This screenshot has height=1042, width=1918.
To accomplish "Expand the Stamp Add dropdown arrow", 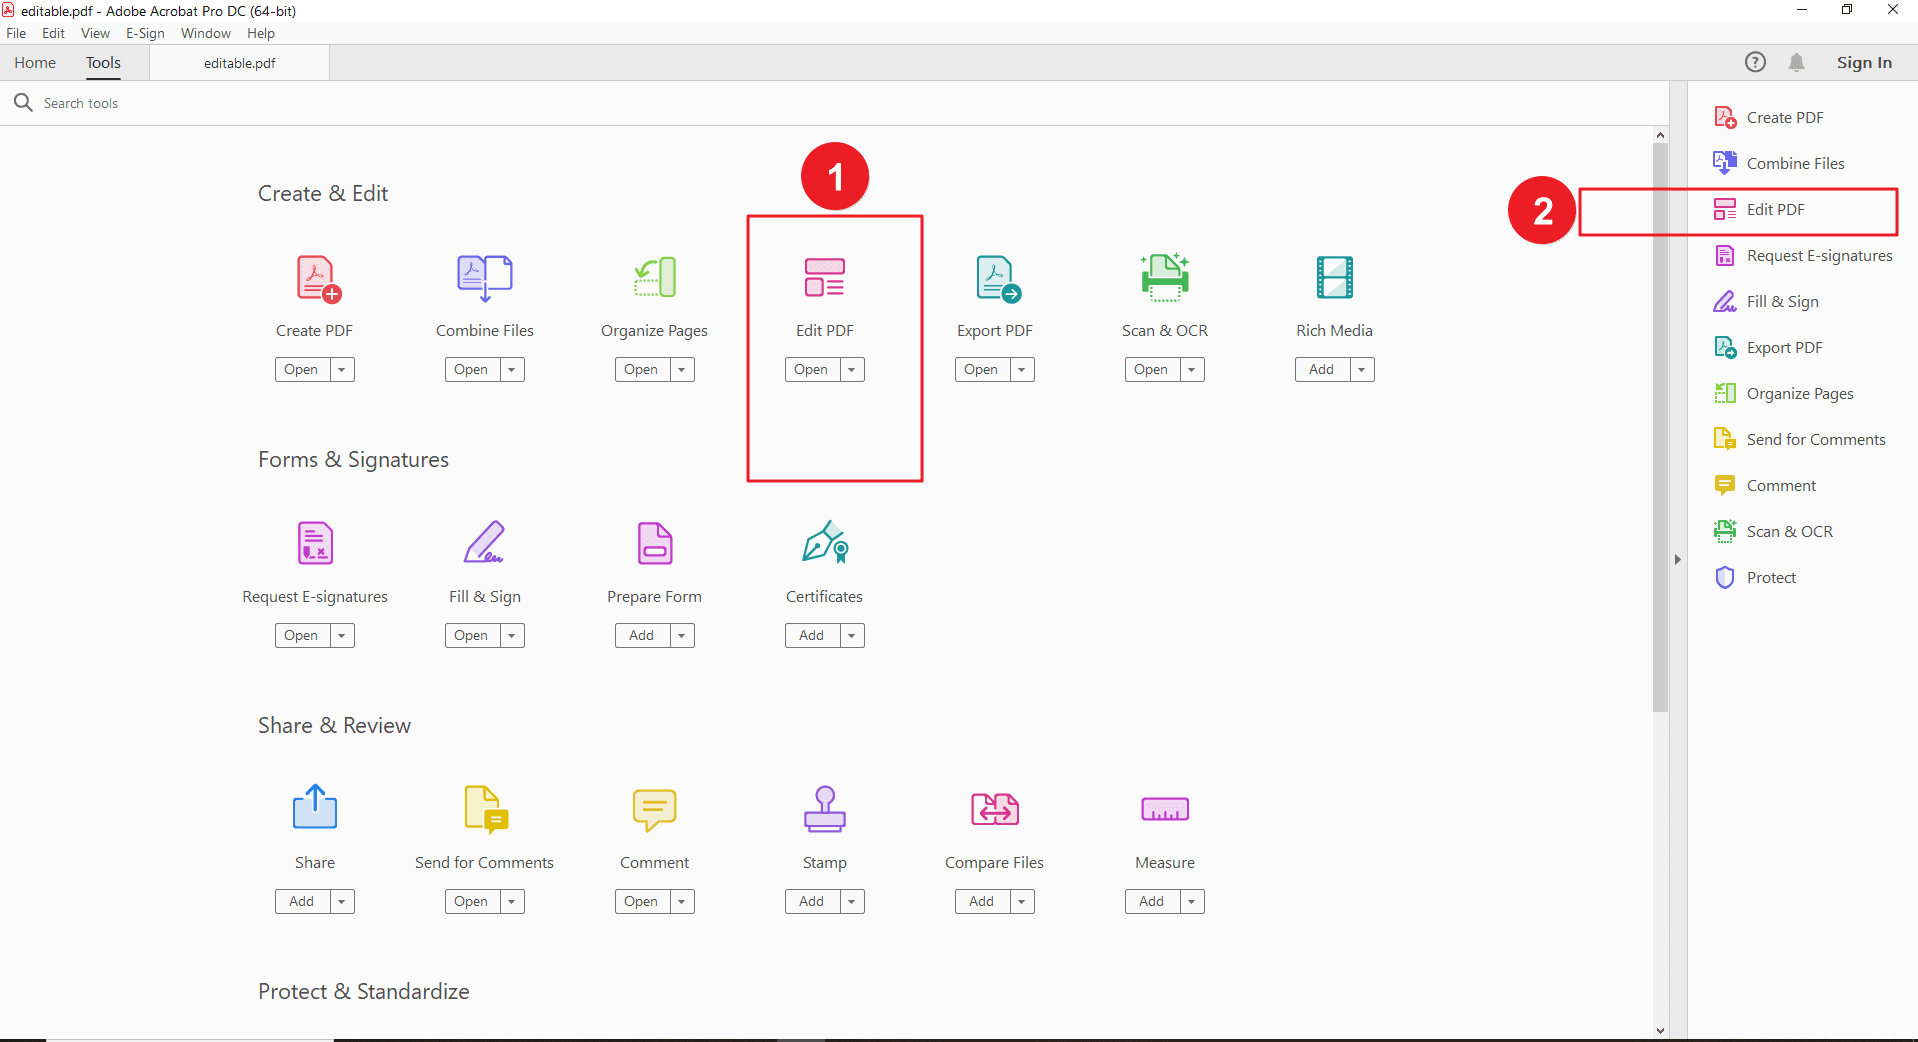I will 852,901.
